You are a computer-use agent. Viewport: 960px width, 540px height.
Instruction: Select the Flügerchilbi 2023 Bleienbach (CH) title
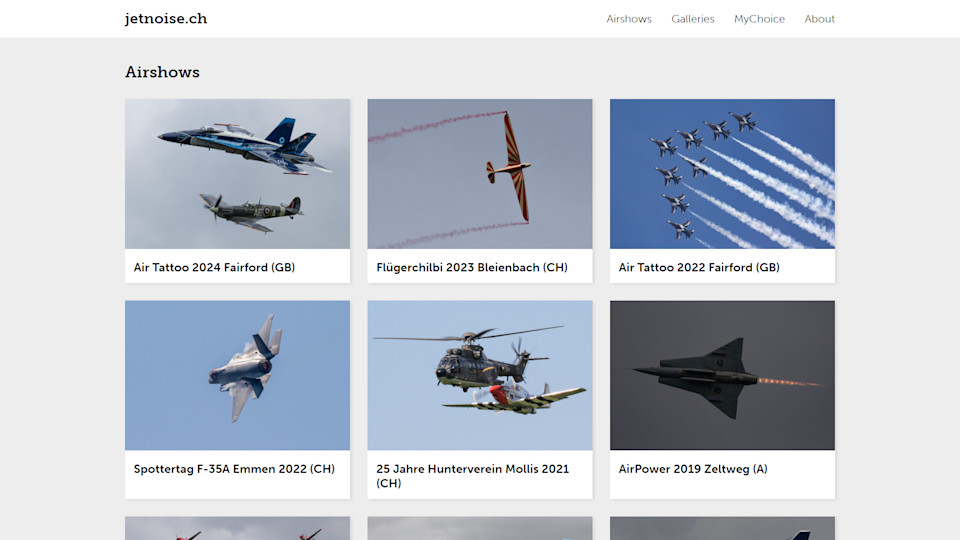point(472,268)
